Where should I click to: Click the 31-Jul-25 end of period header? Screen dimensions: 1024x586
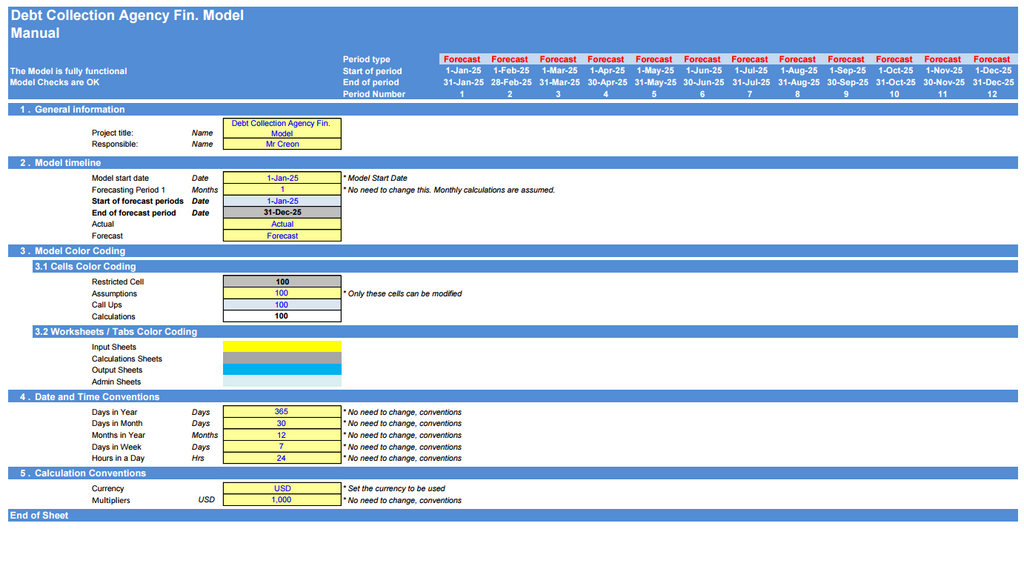coord(749,83)
